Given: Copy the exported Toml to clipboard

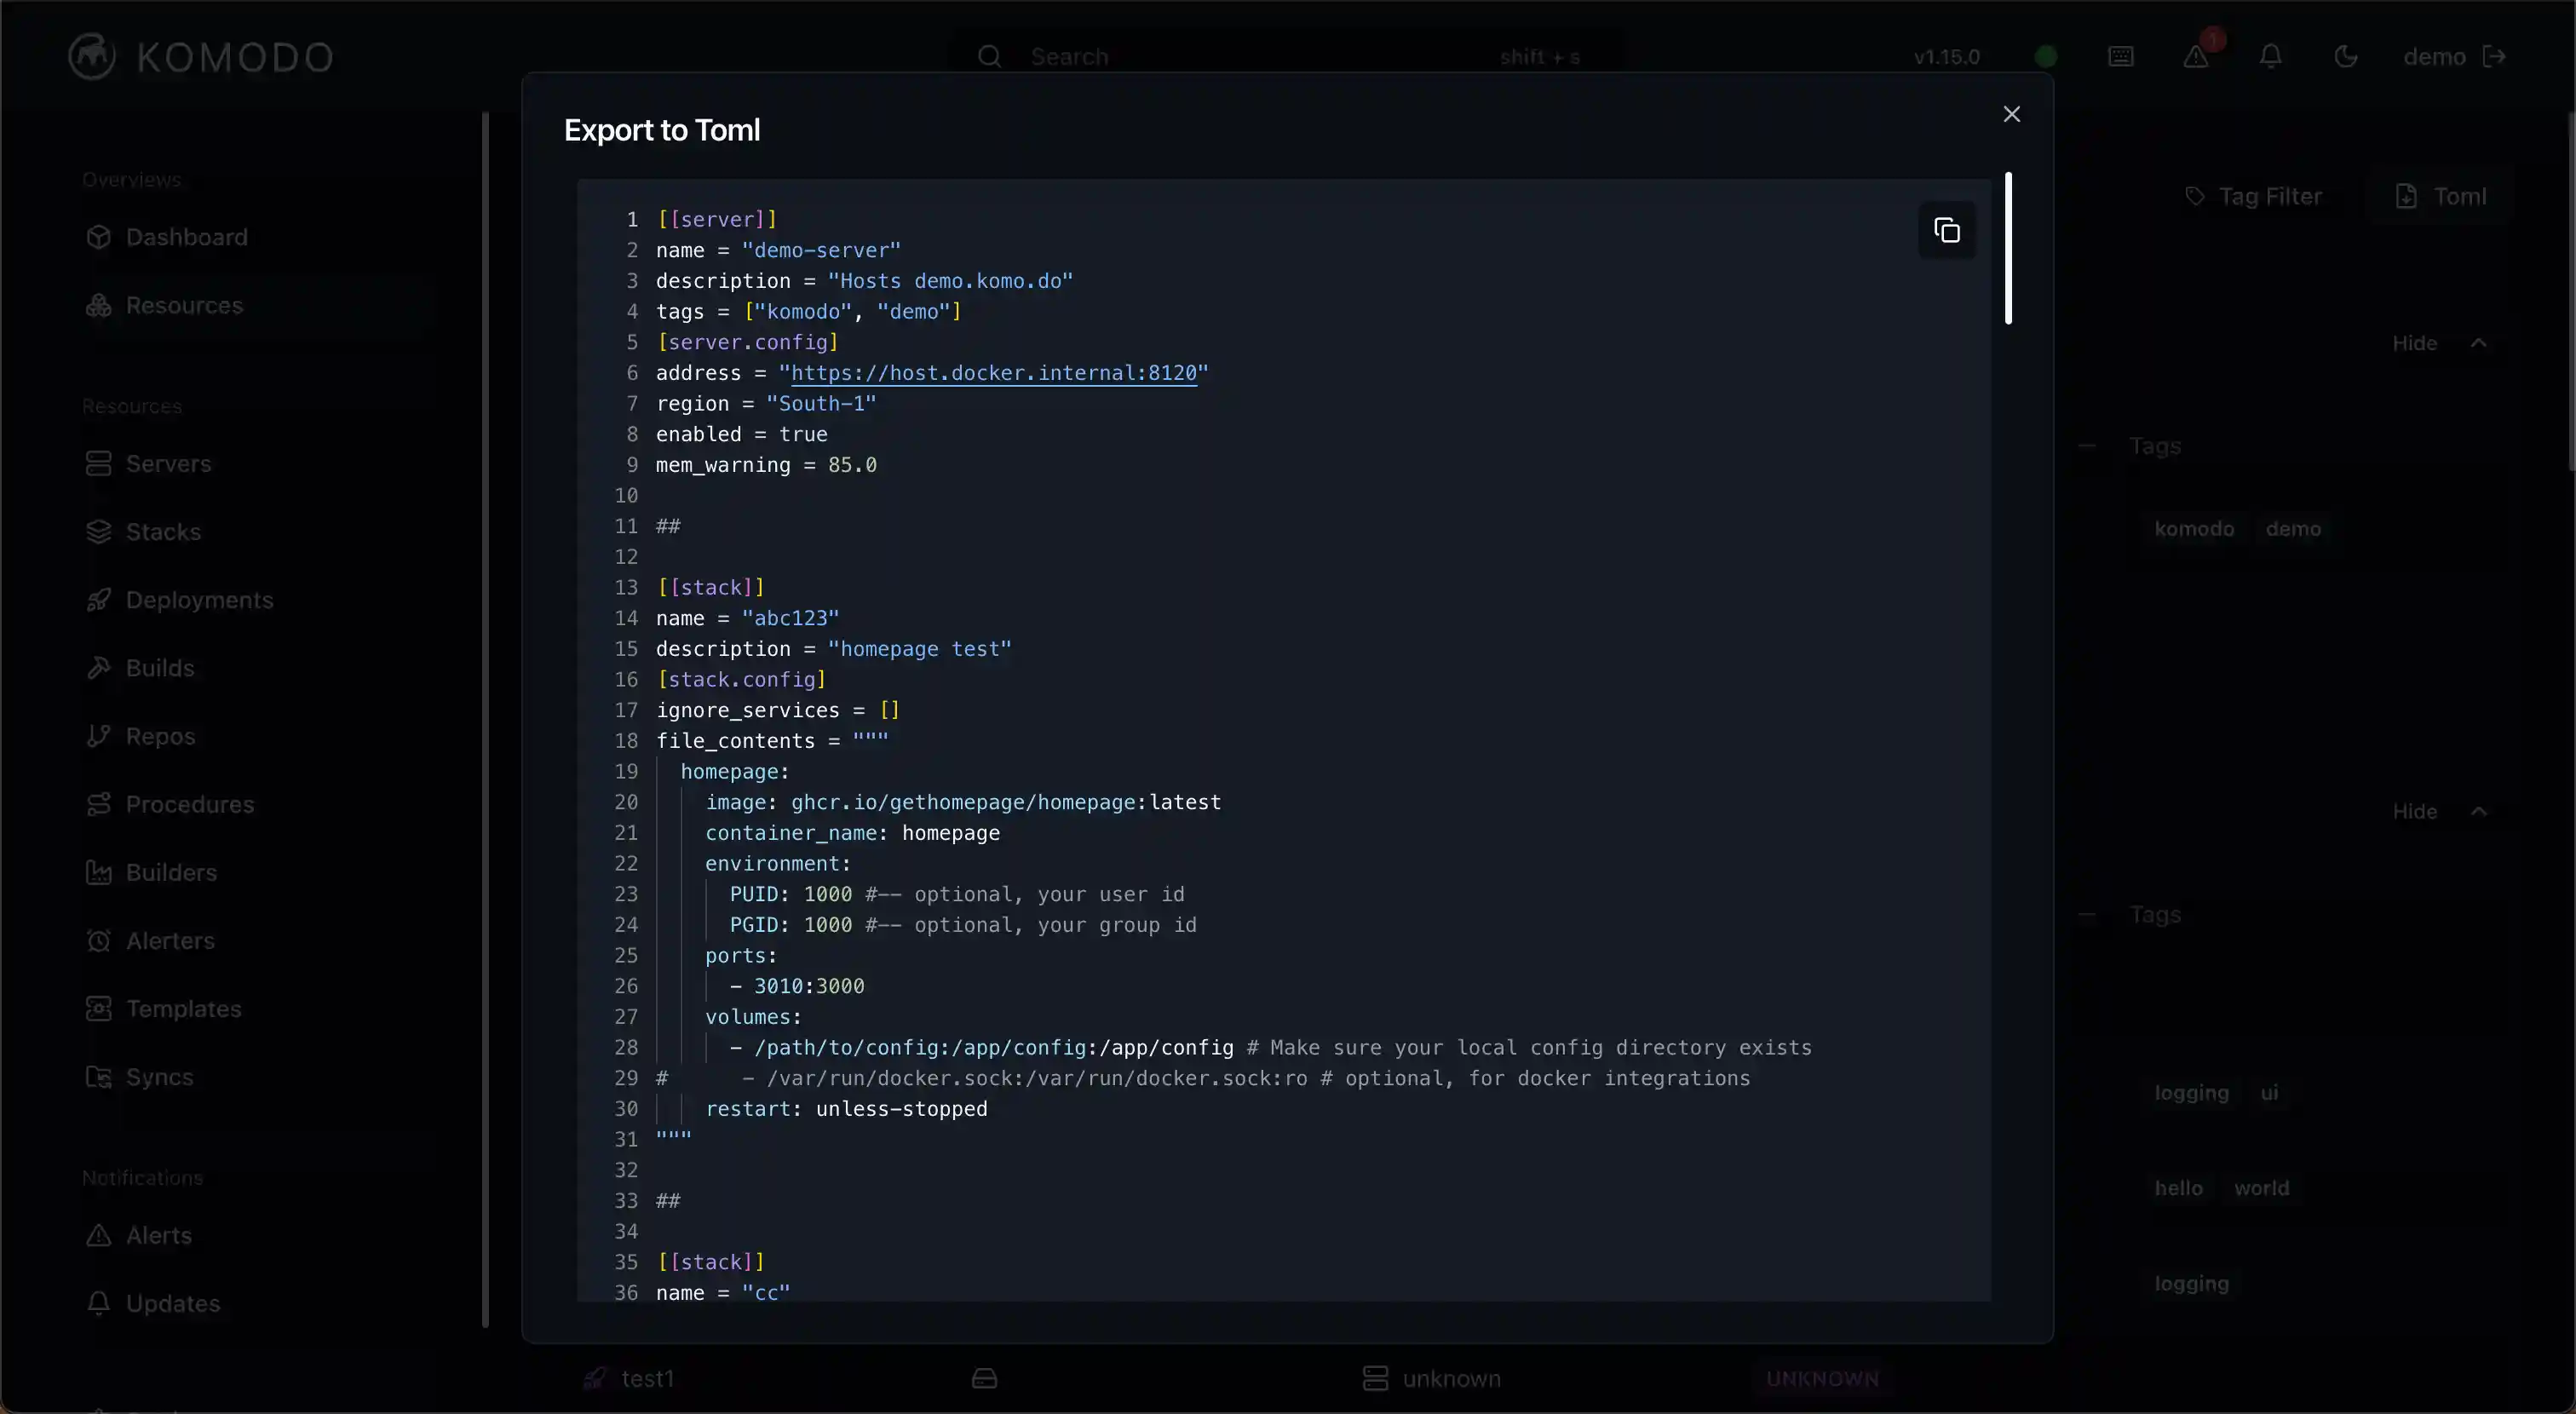Looking at the screenshot, I should (x=1946, y=231).
